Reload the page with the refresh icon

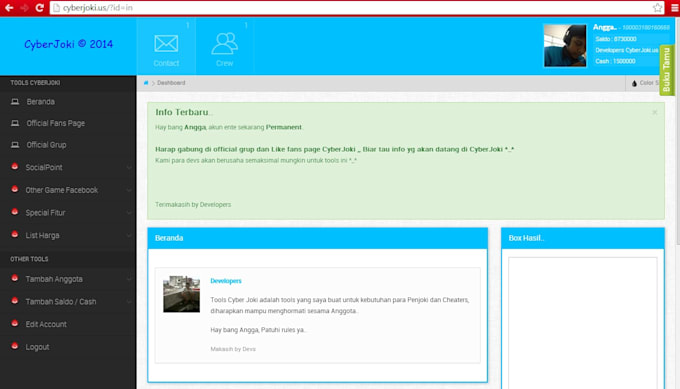point(39,7)
